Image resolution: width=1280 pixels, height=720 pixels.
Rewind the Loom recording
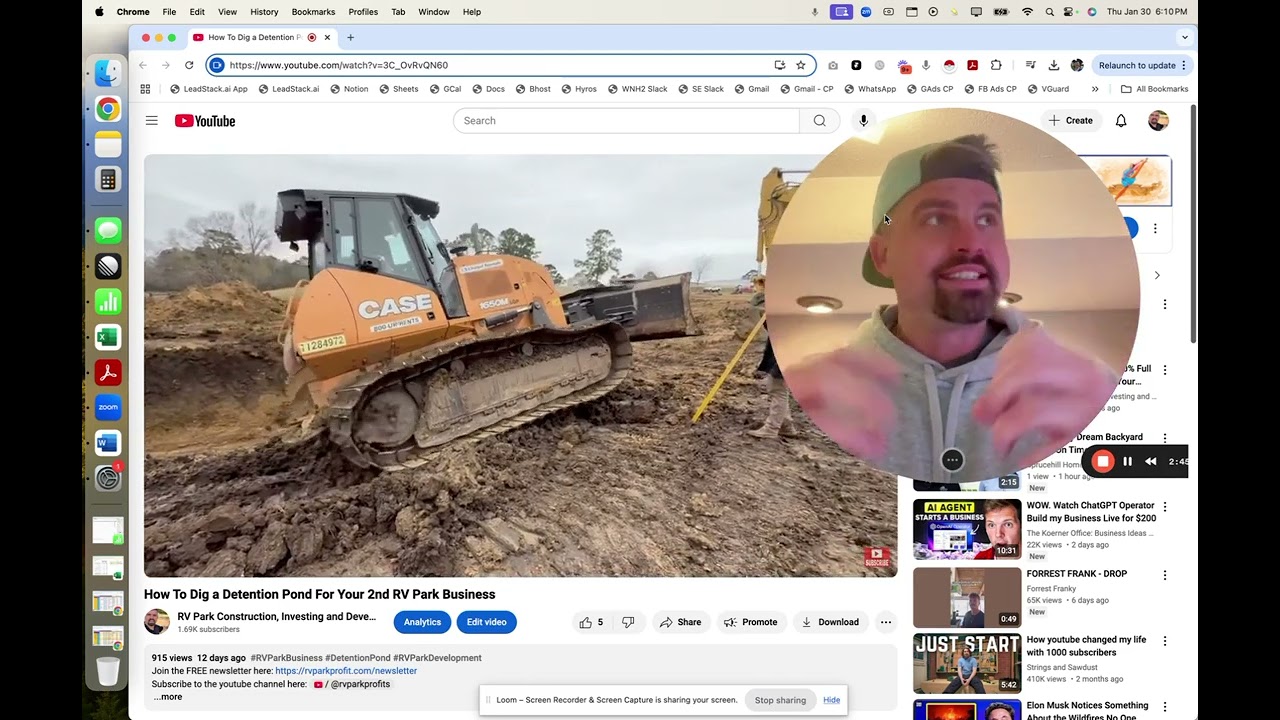[1151, 461]
